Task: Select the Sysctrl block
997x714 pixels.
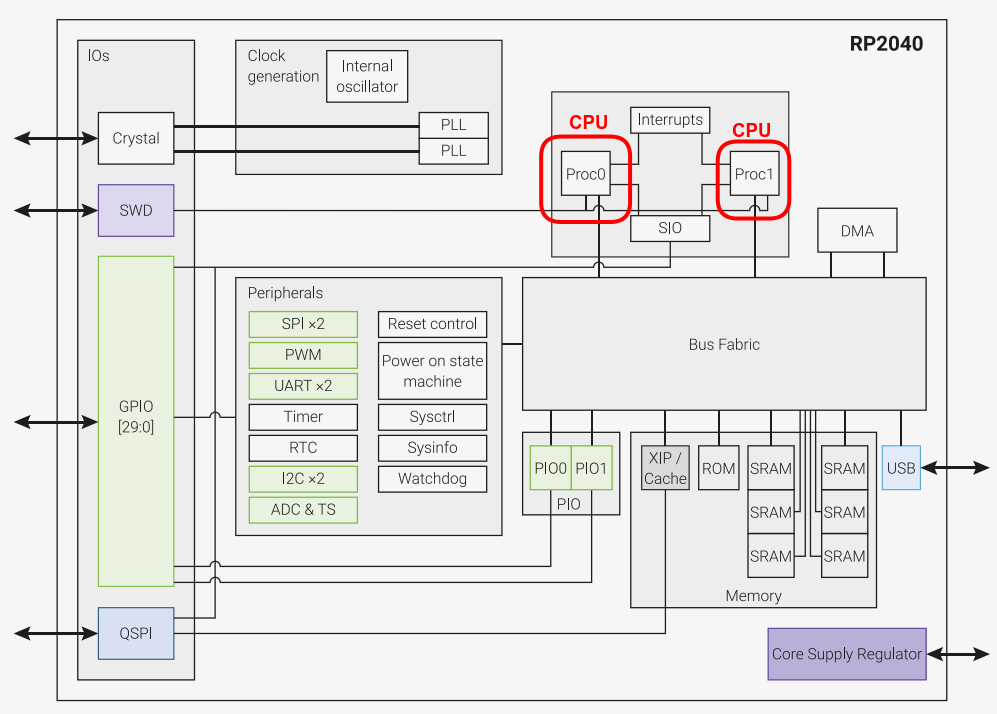Action: click(432, 417)
